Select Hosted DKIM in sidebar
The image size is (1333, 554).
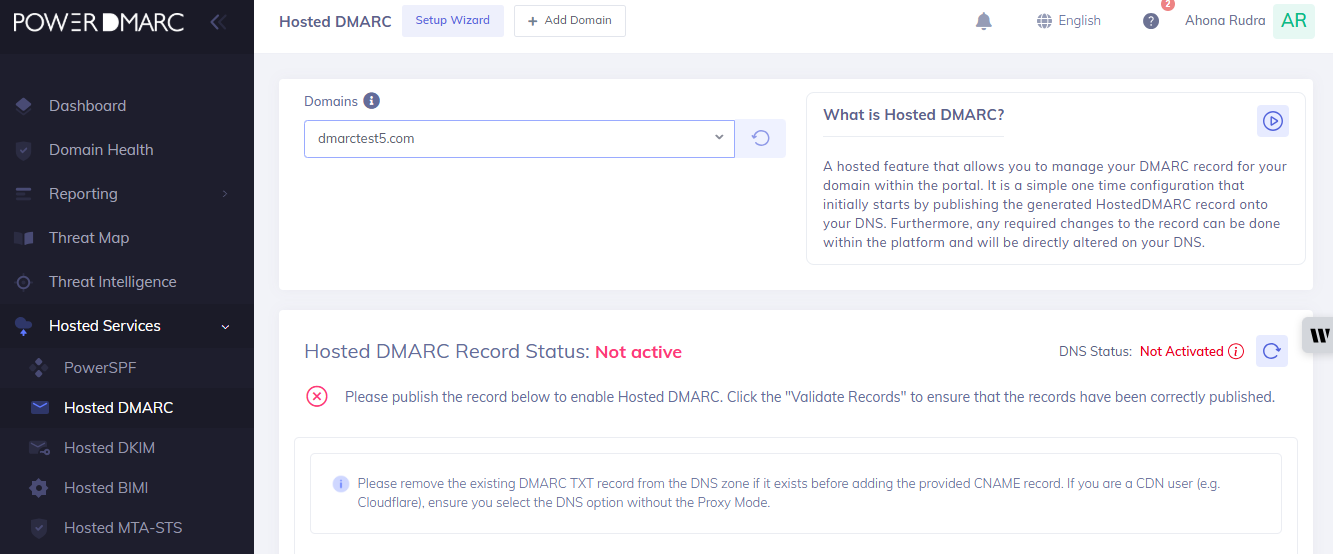[x=109, y=448]
